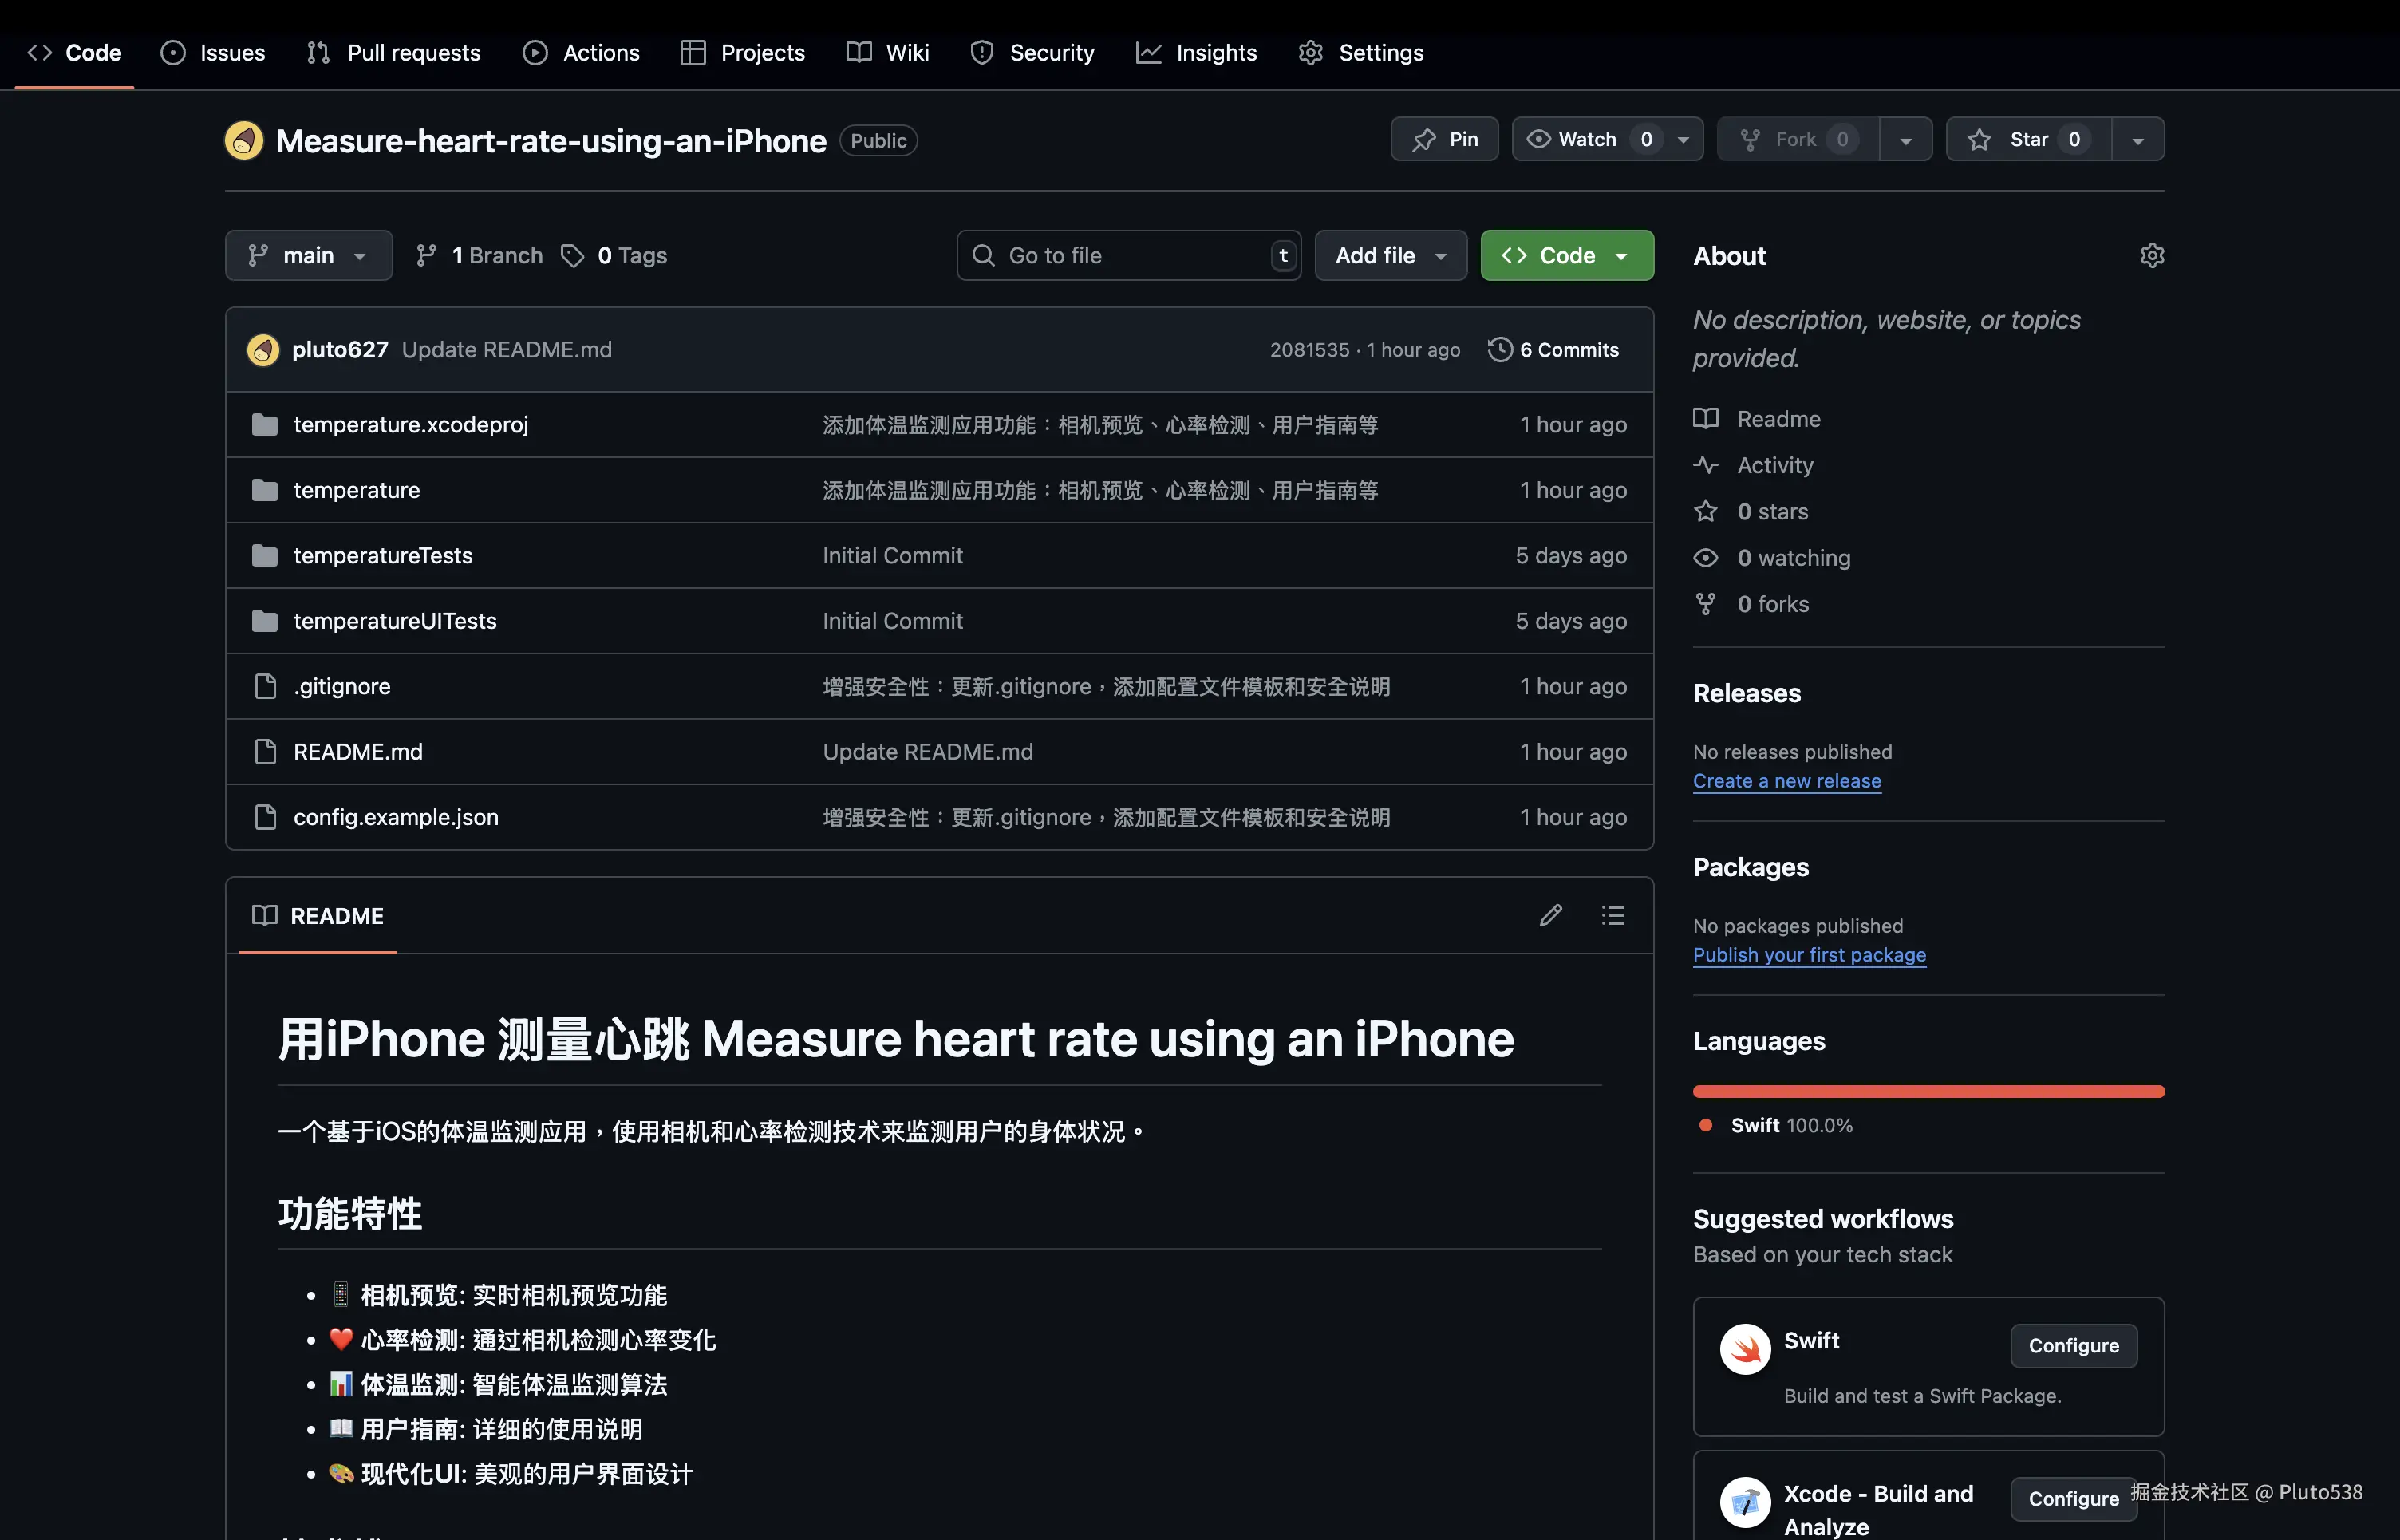This screenshot has height=1540, width=2400.
Task: Expand the green Code dropdown
Action: pyautogui.click(x=1566, y=256)
